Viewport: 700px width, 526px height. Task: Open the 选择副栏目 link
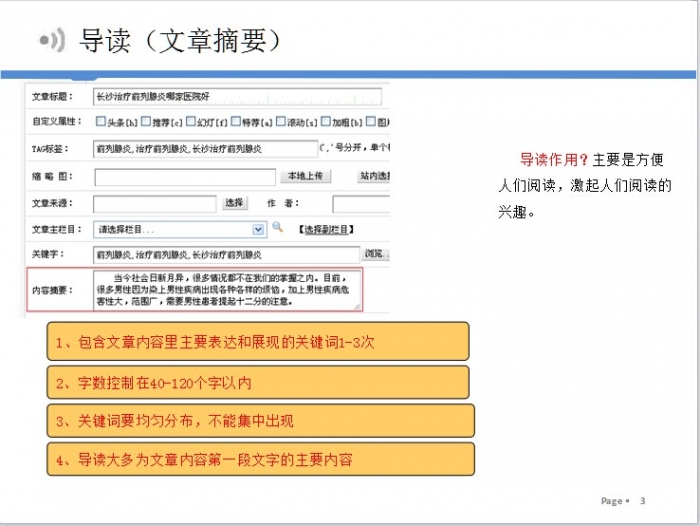pos(325,229)
